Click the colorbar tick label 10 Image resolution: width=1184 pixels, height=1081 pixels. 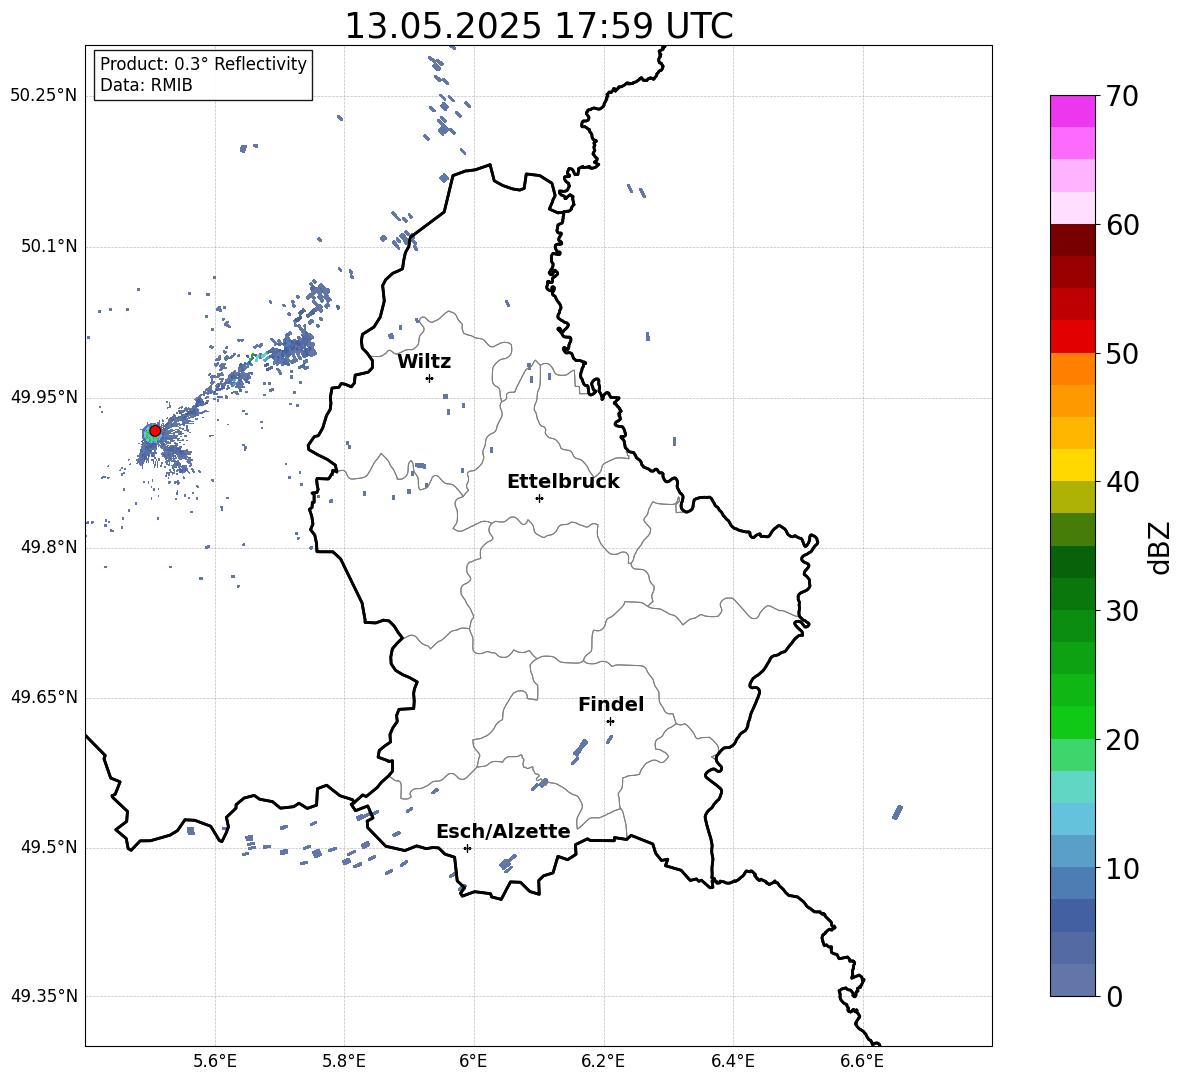1122,869
